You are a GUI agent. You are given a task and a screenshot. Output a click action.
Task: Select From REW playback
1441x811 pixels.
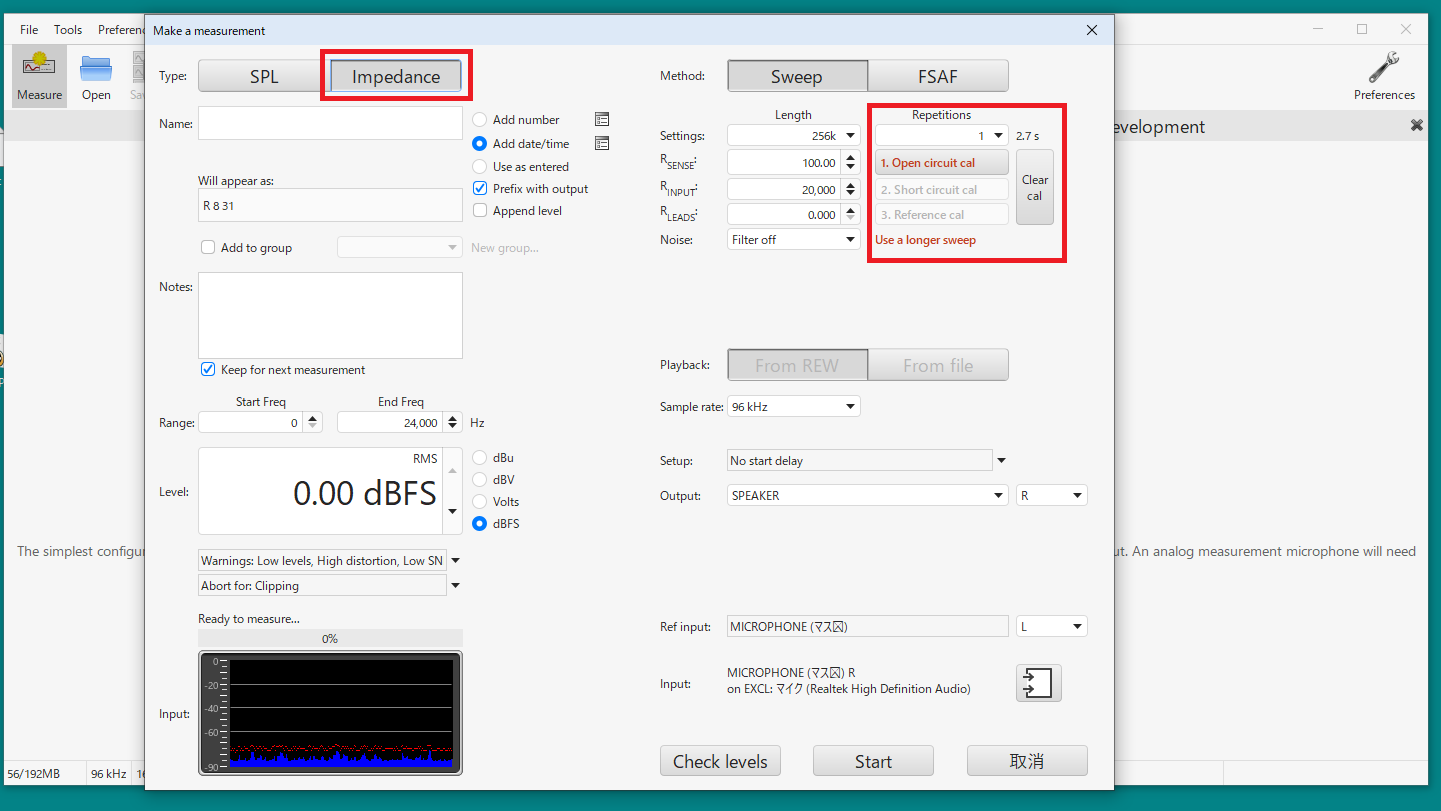point(797,365)
